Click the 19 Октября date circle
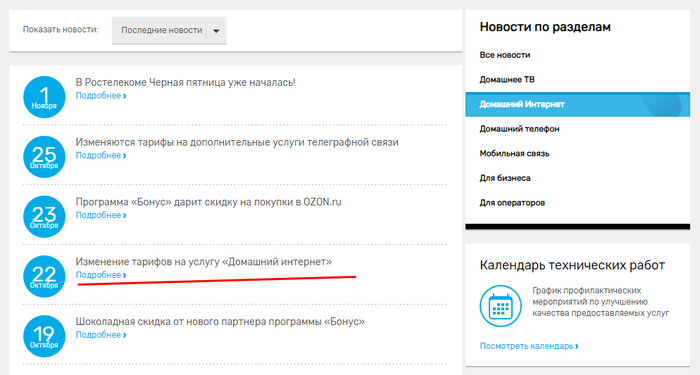Viewport: 700px width, 375px height. pos(44,336)
